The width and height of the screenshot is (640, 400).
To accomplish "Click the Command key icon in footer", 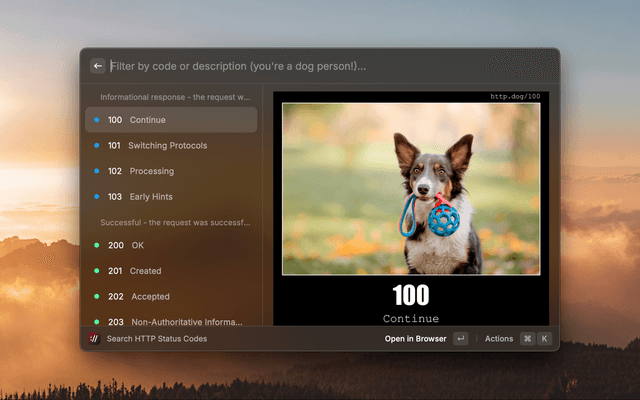I will (x=527, y=339).
